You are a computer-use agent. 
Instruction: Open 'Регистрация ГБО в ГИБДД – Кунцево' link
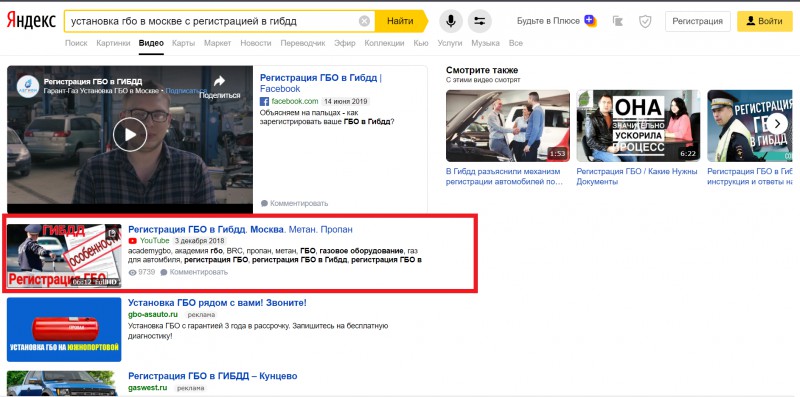click(213, 376)
